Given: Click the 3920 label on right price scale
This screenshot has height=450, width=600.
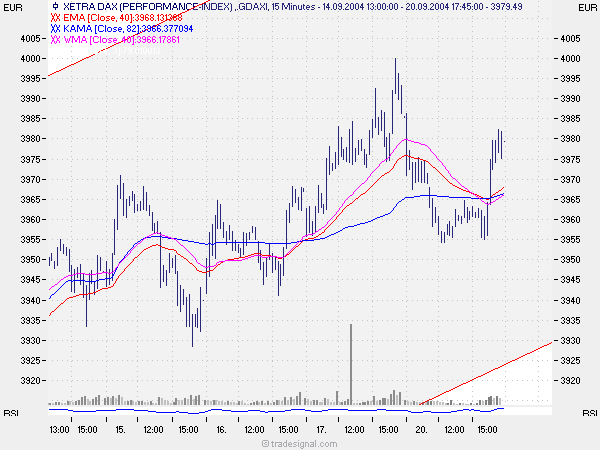Looking at the screenshot, I should (x=571, y=380).
